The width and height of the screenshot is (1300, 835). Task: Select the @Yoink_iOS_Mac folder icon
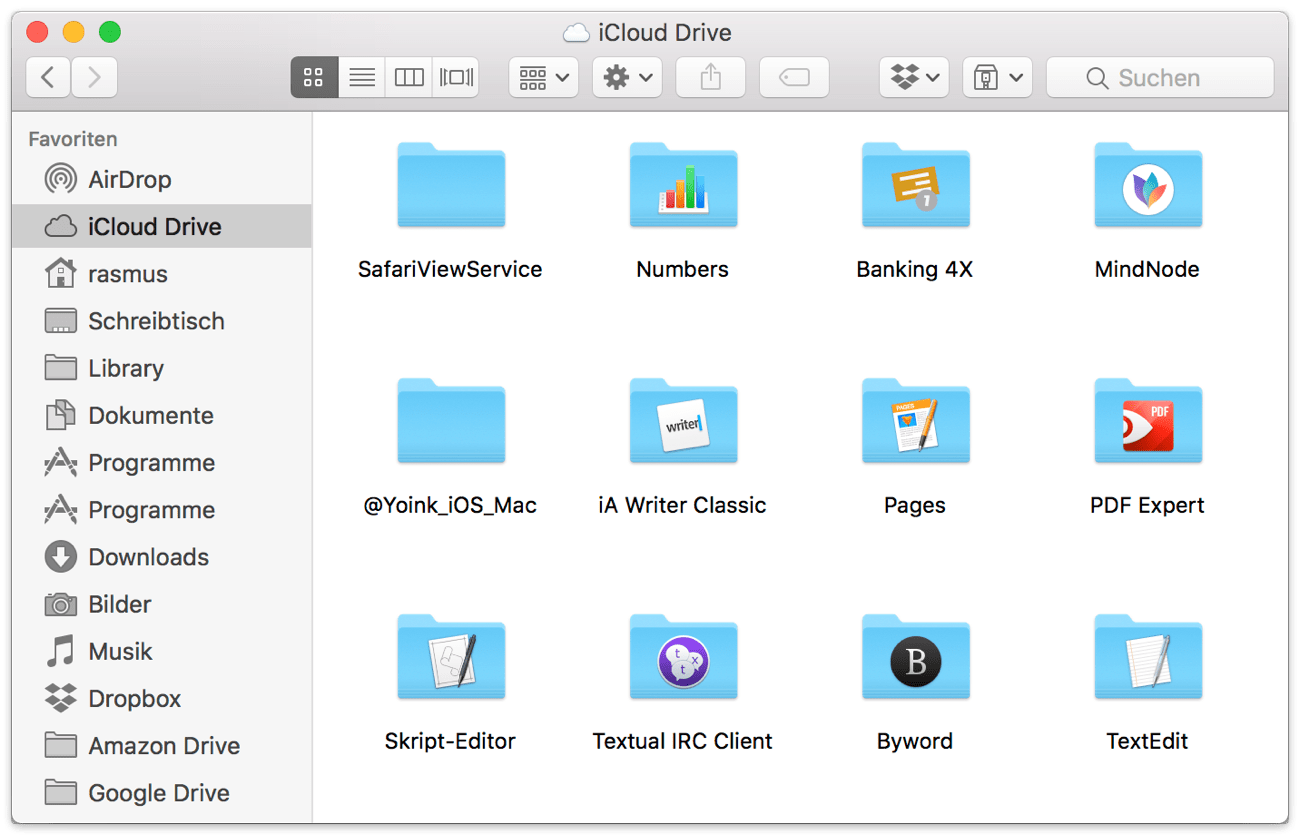451,421
